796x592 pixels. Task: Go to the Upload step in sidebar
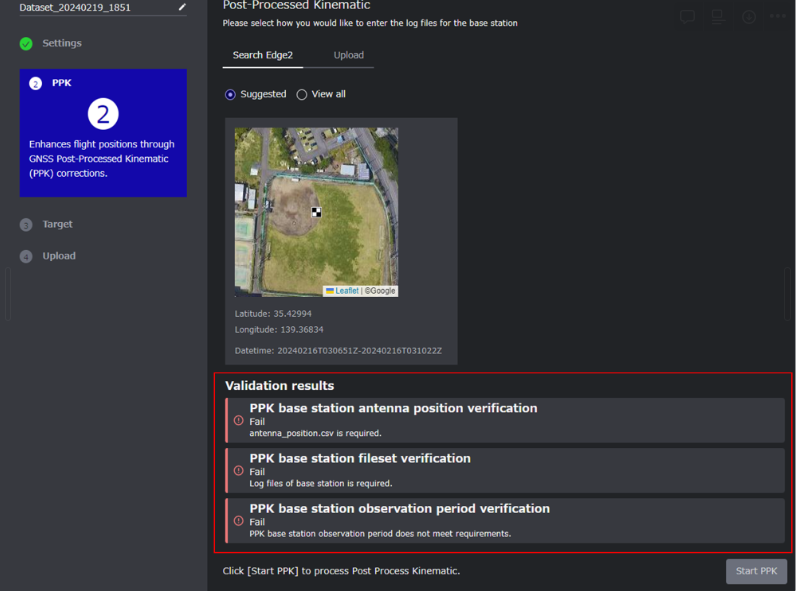(59, 256)
